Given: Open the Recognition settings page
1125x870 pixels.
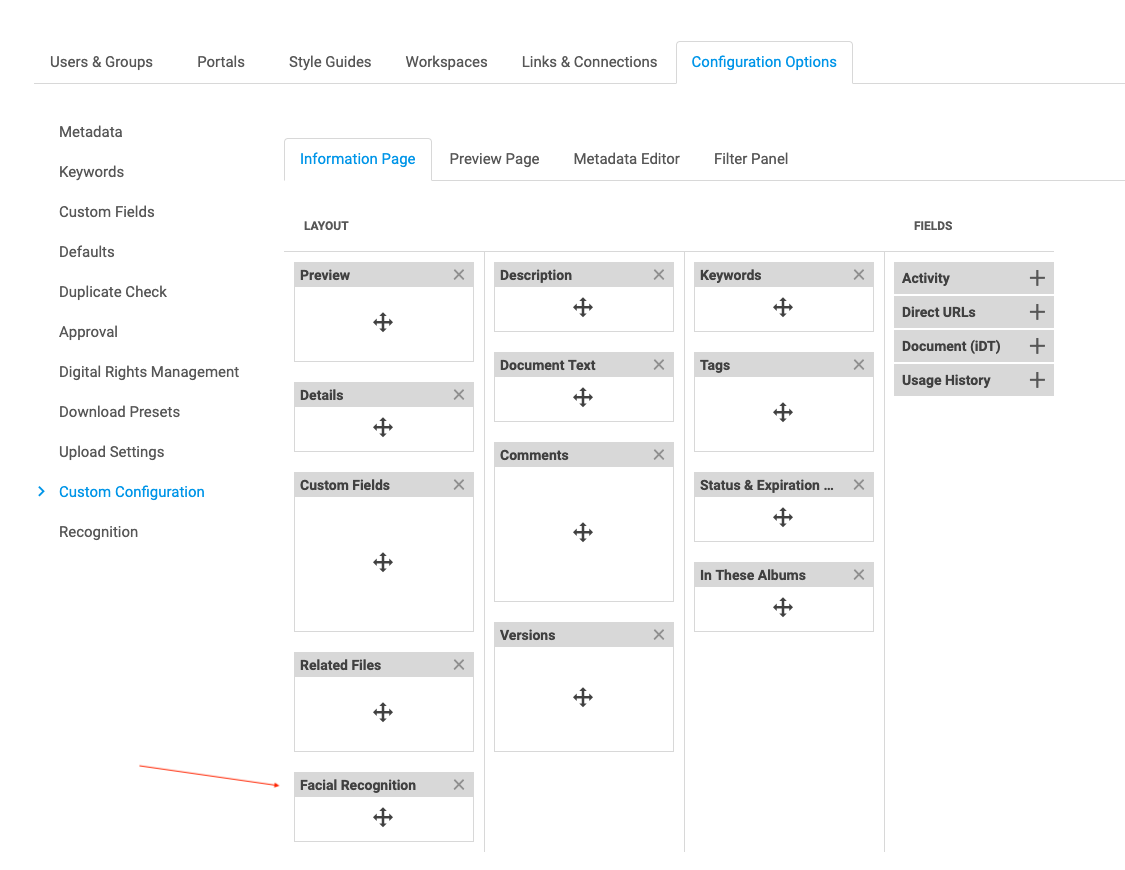Looking at the screenshot, I should (x=98, y=532).
